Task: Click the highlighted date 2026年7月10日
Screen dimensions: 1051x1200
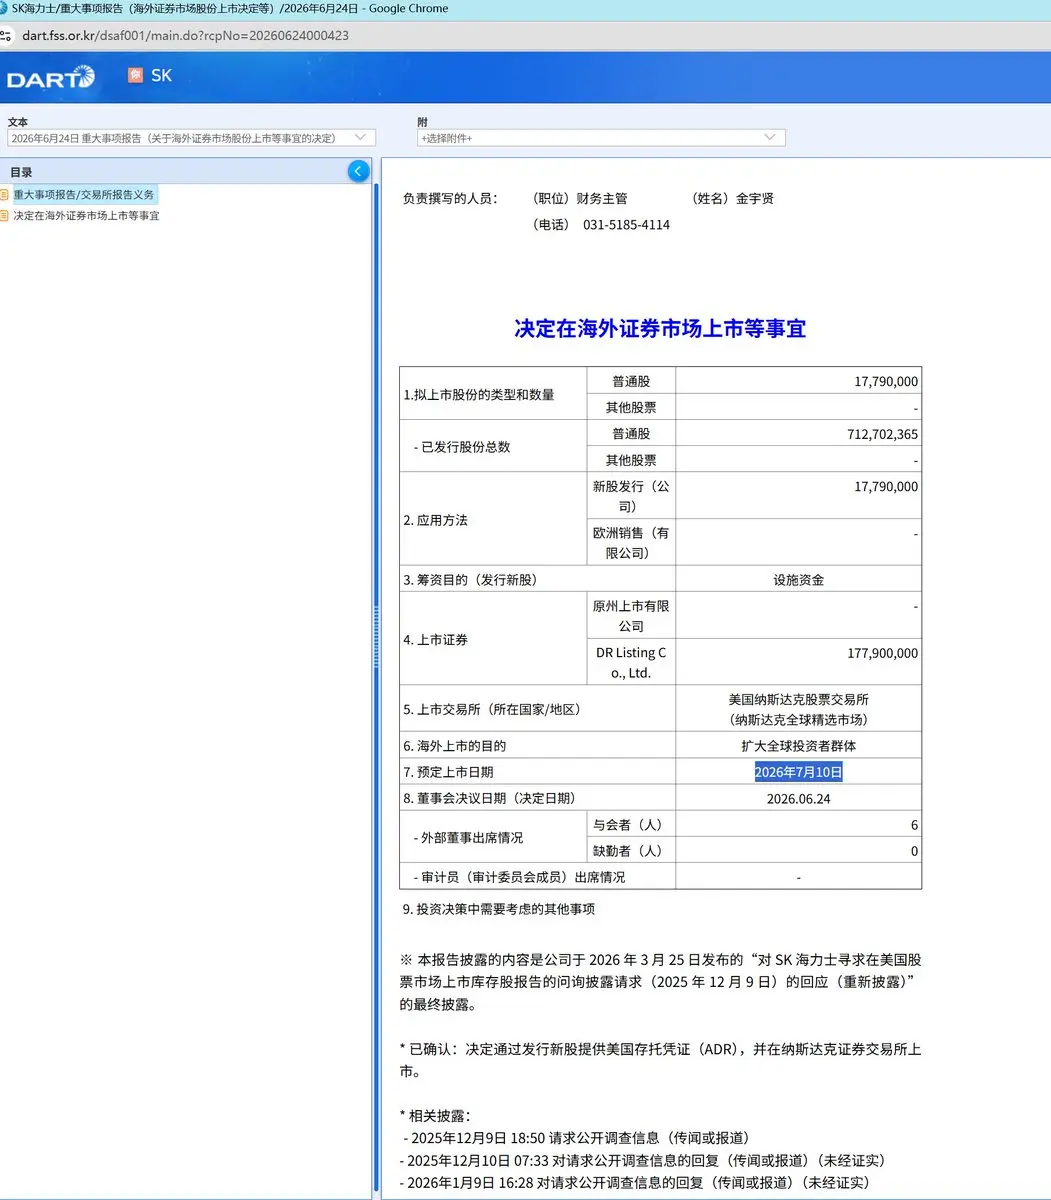Action: (x=798, y=772)
